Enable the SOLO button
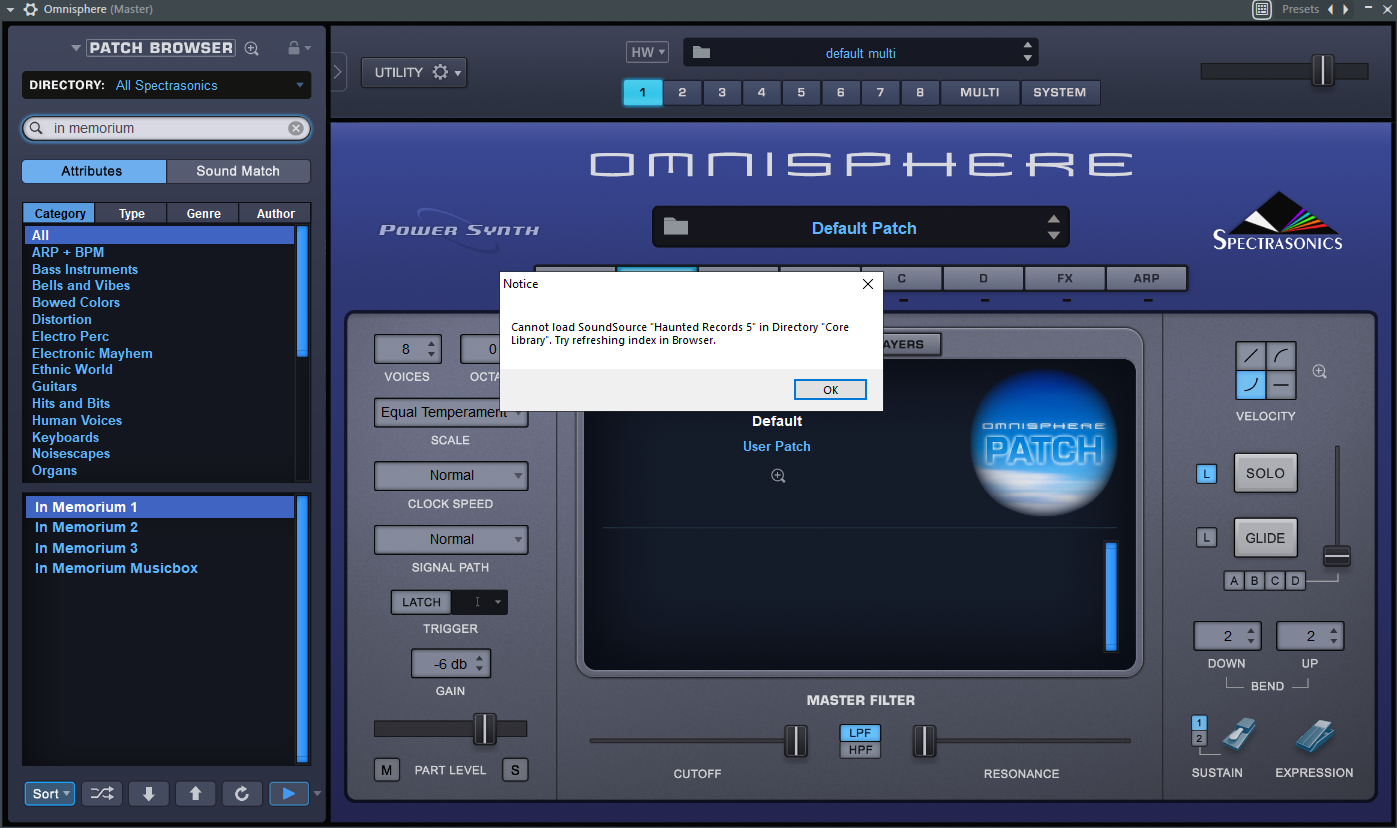 [1265, 474]
